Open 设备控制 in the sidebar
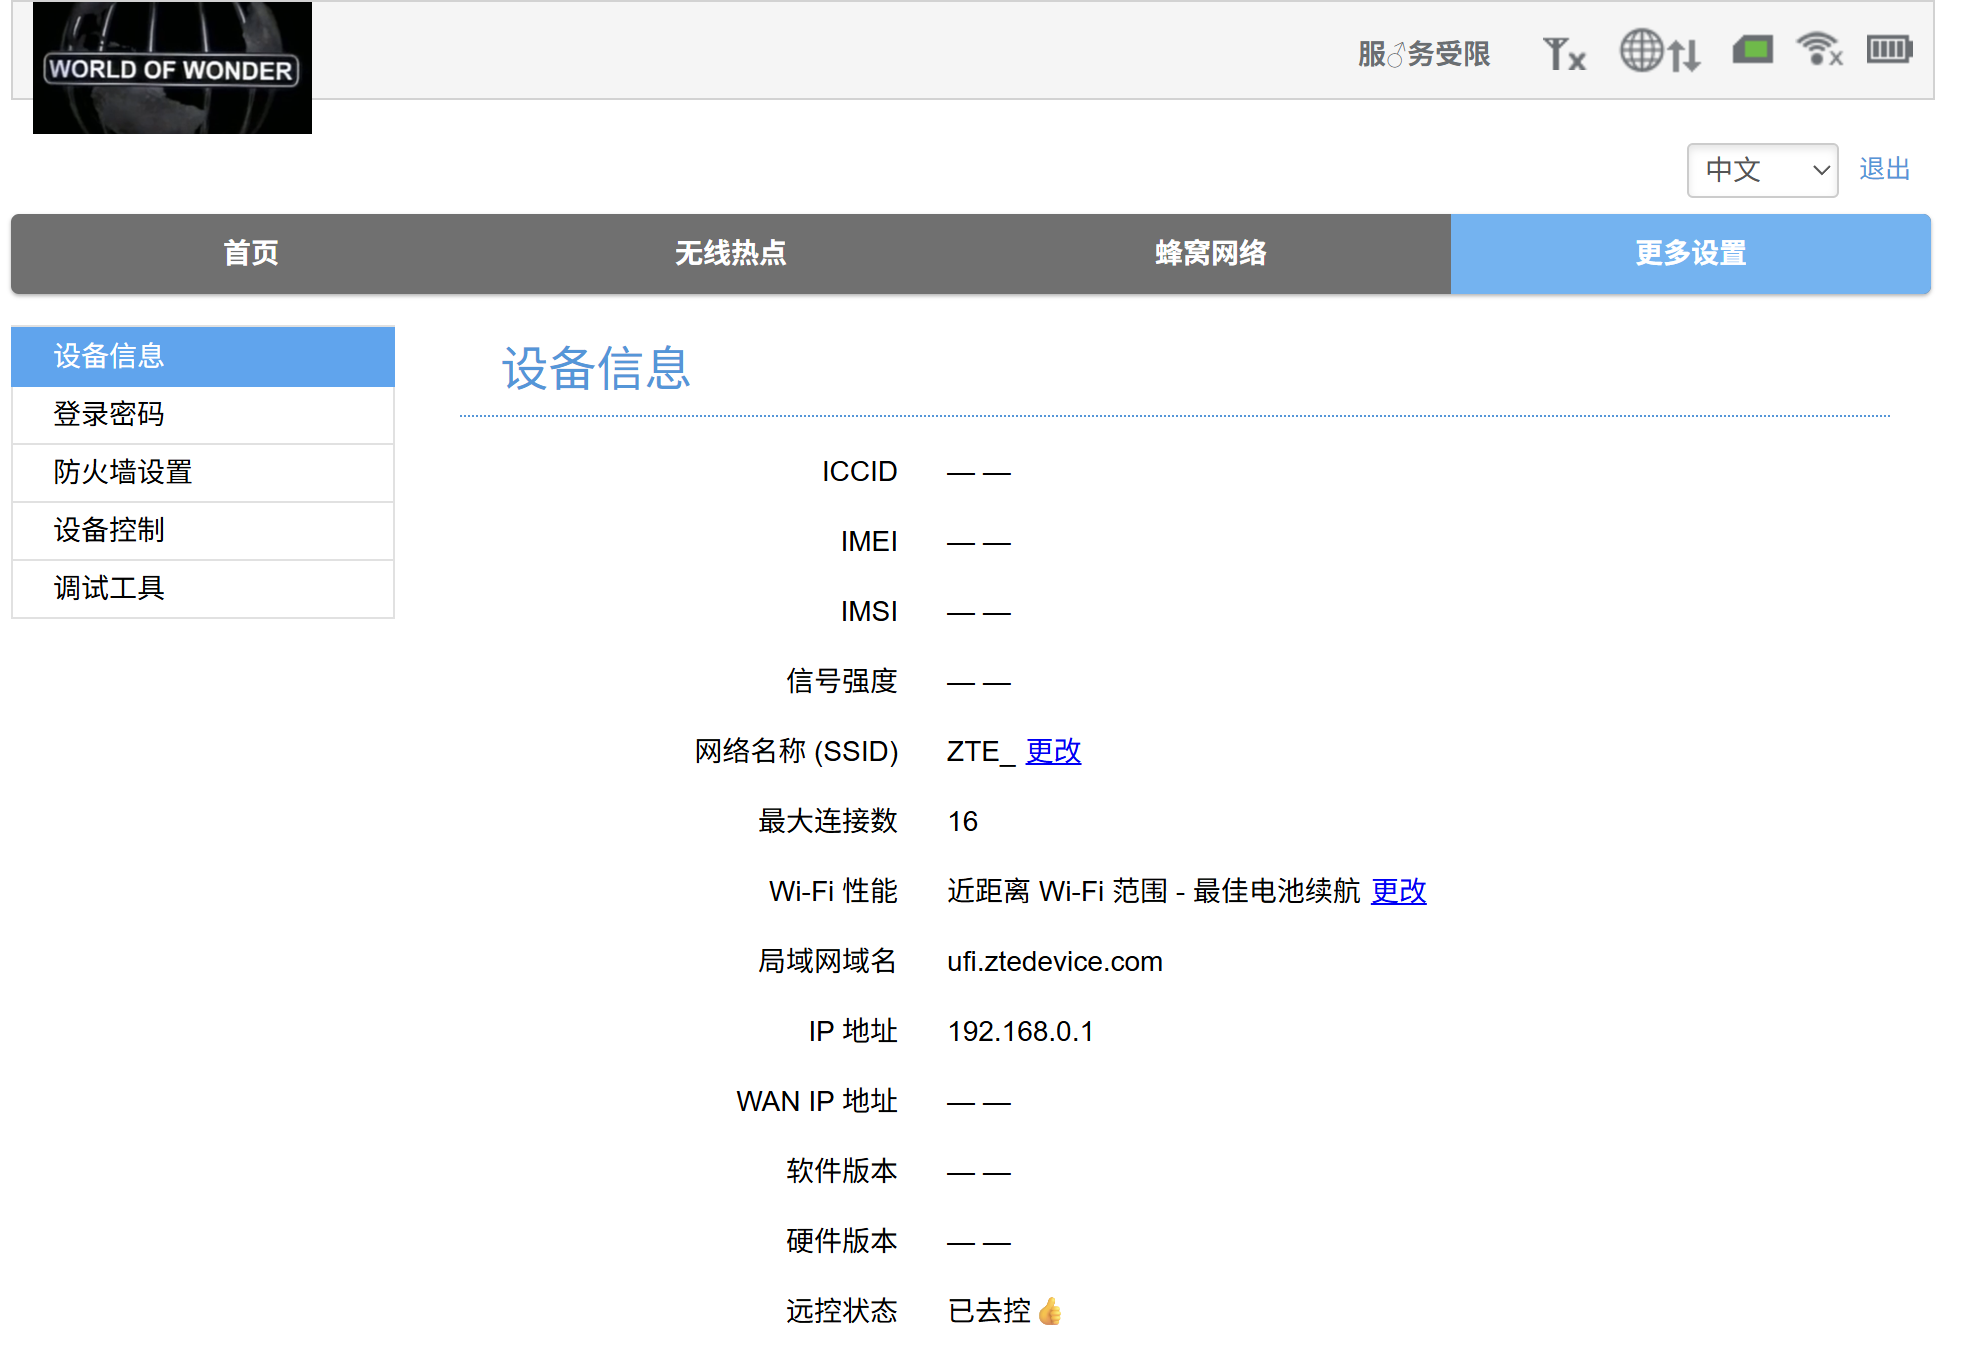The width and height of the screenshot is (1984, 1356). 203,530
